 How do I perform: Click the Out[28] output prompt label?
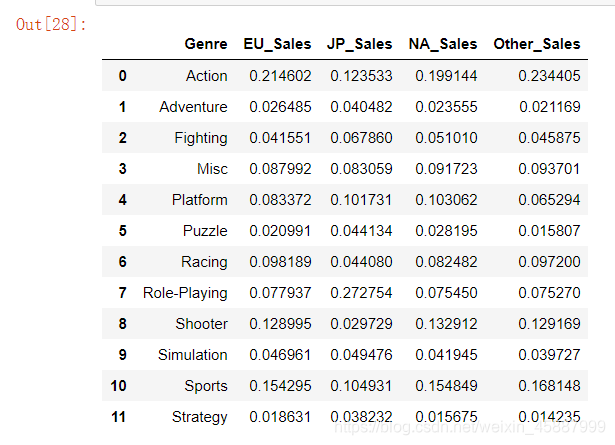point(51,23)
